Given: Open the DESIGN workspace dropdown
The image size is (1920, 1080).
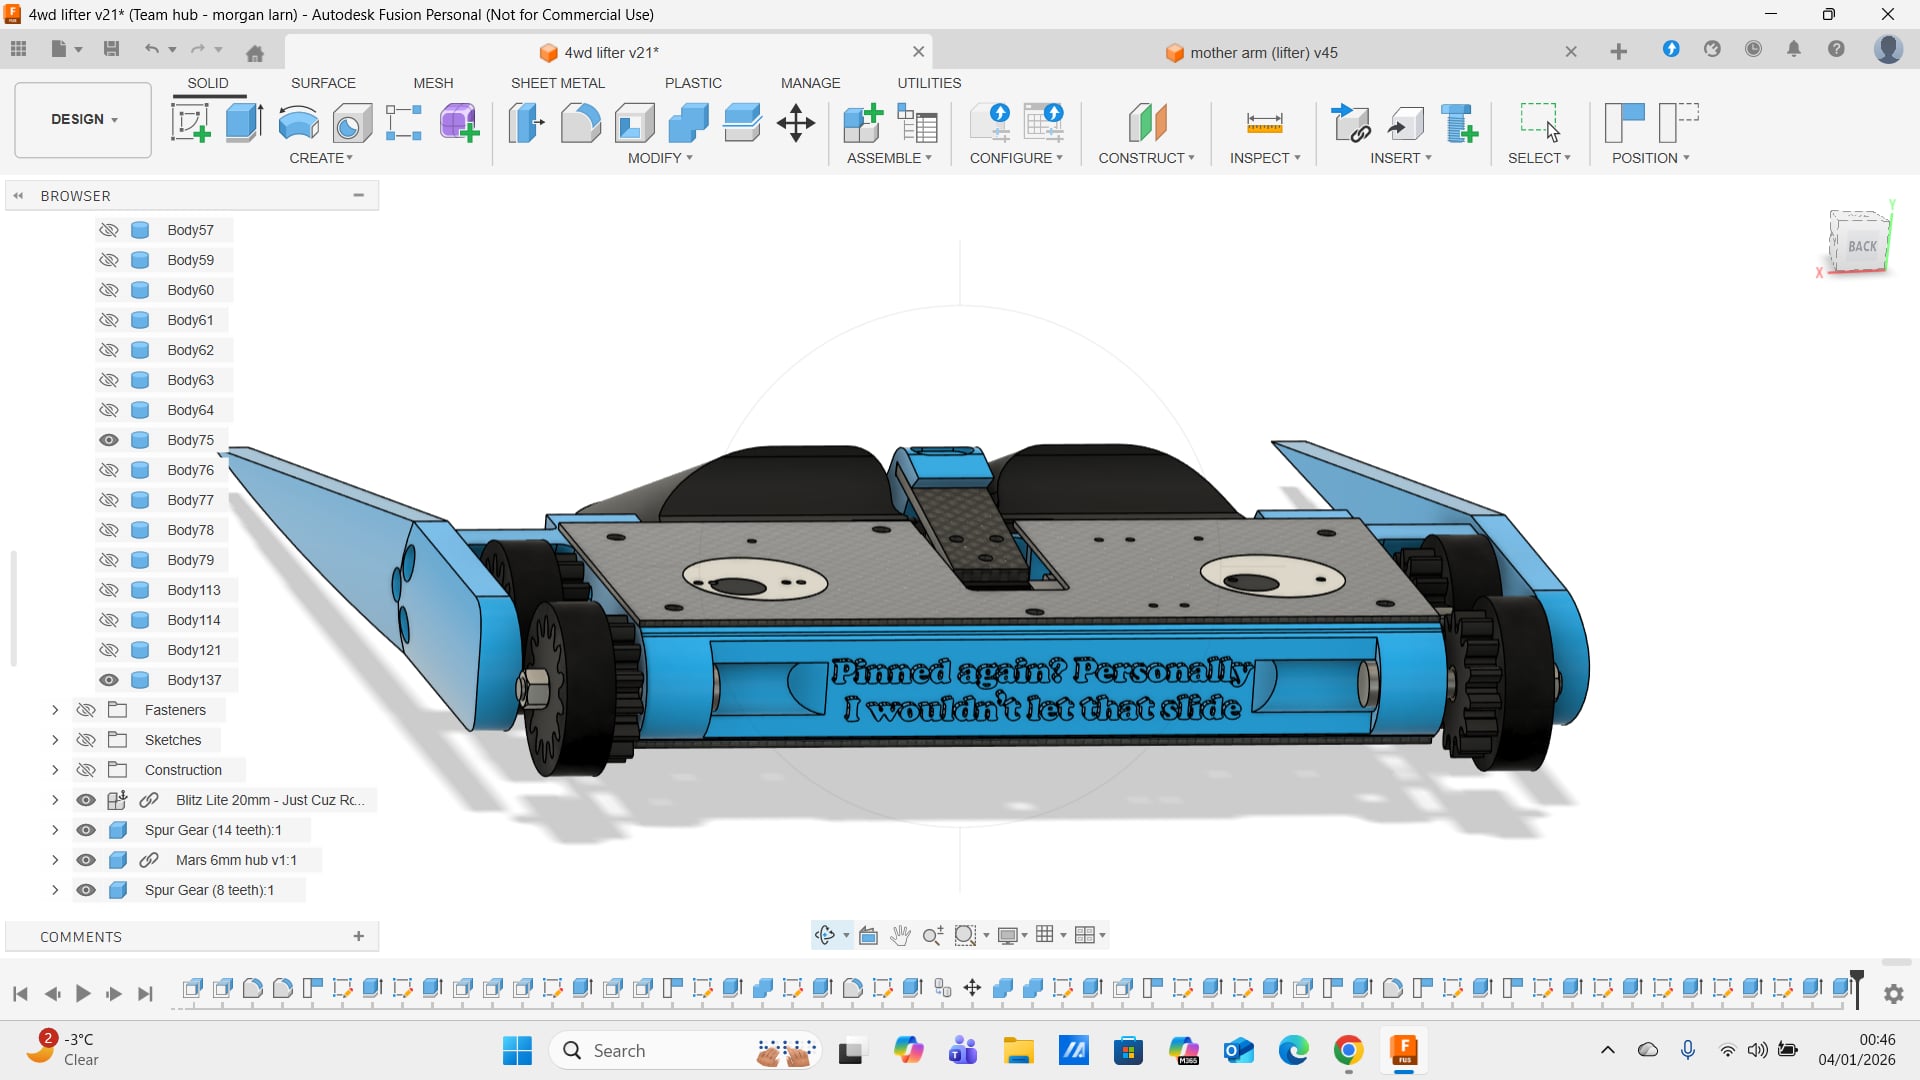Looking at the screenshot, I should 84,119.
